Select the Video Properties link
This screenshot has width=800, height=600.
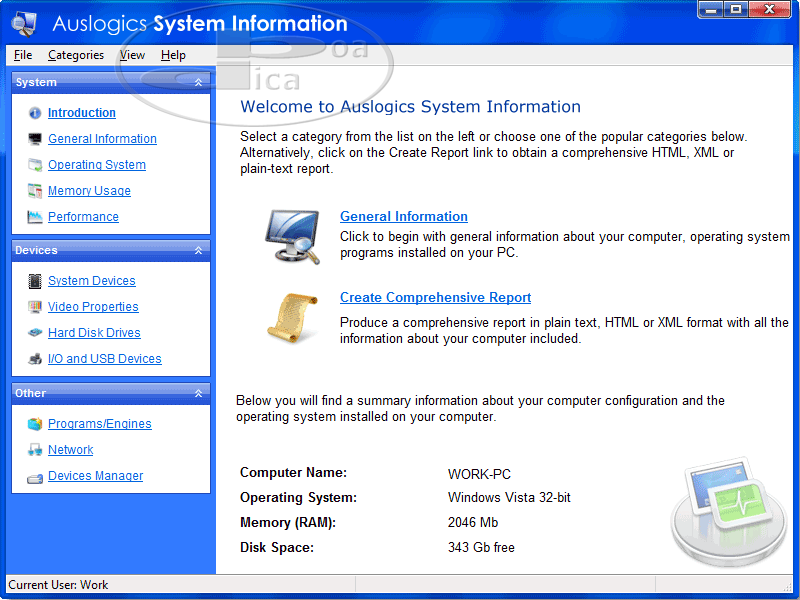(x=93, y=307)
